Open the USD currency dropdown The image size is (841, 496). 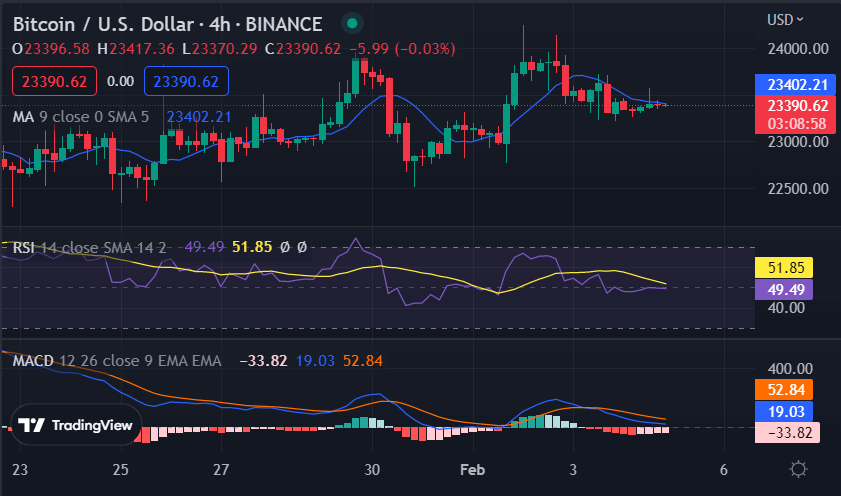pos(786,19)
